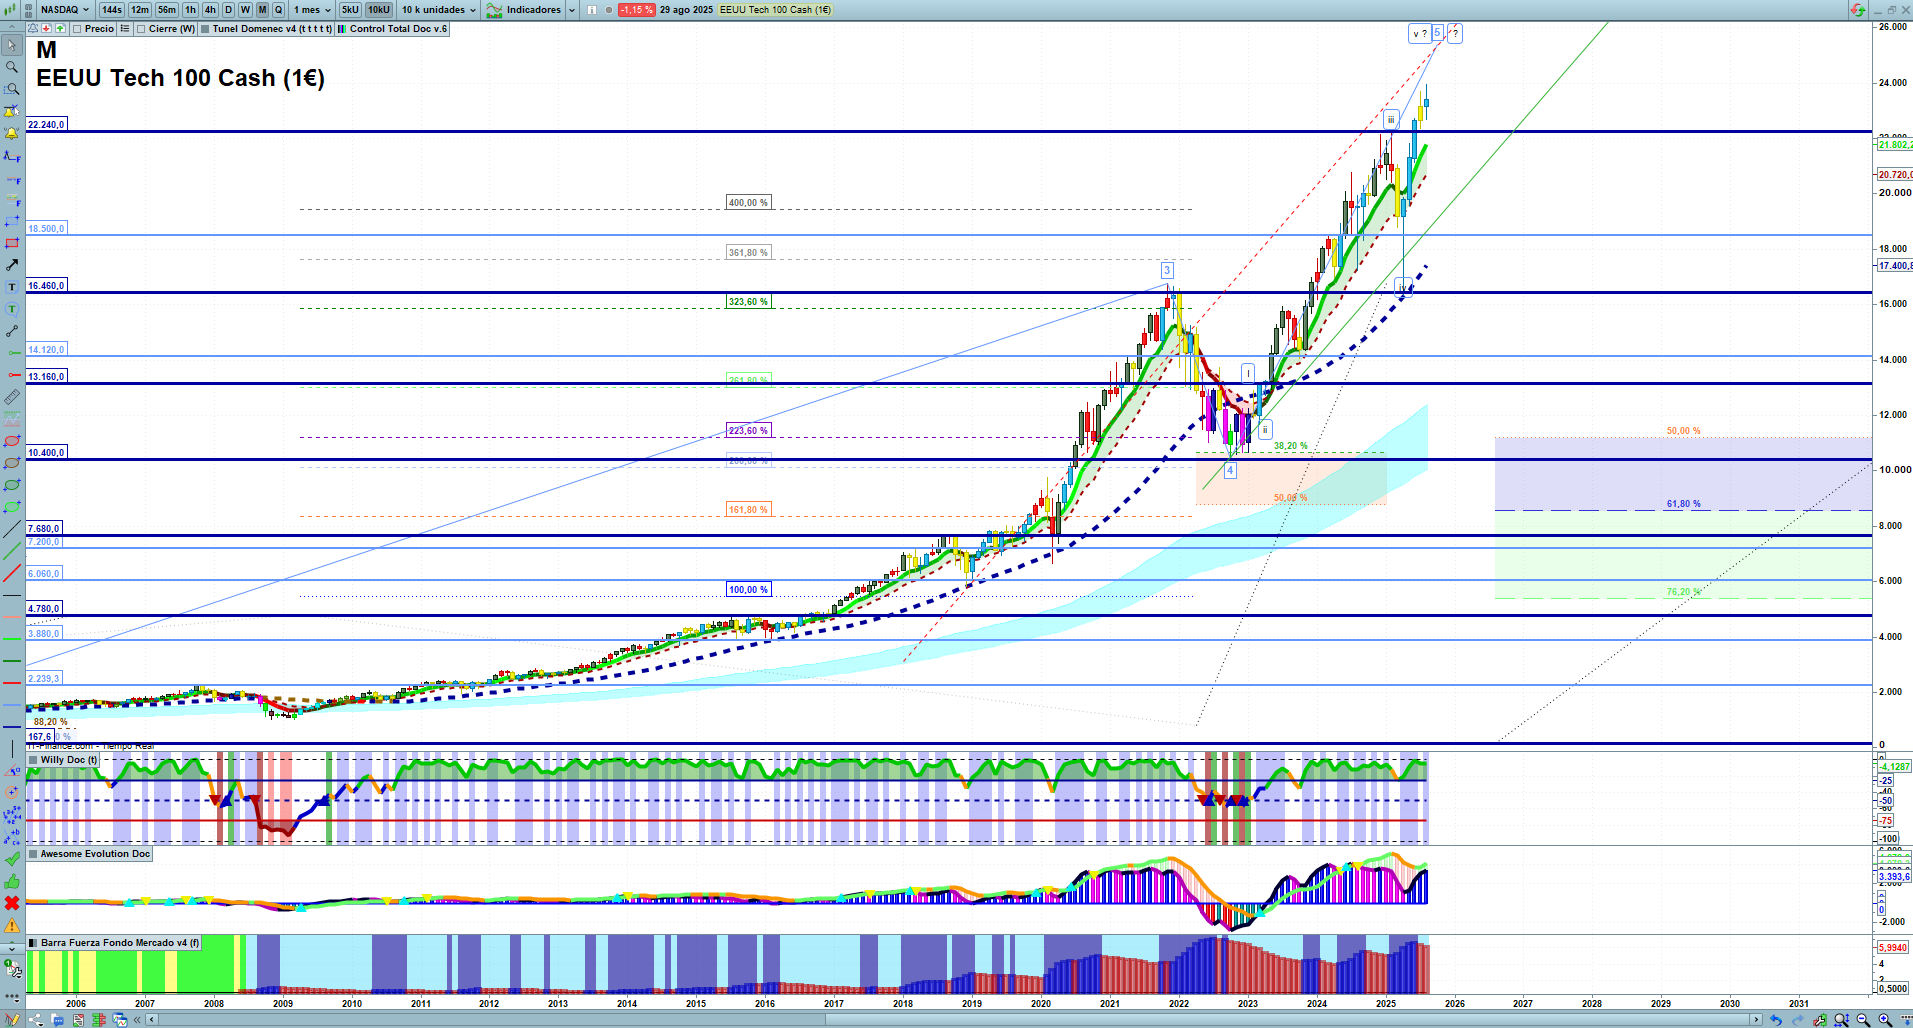The image size is (1913, 1028).
Task: Click the chart layout icon at top-left
Action: point(12,10)
